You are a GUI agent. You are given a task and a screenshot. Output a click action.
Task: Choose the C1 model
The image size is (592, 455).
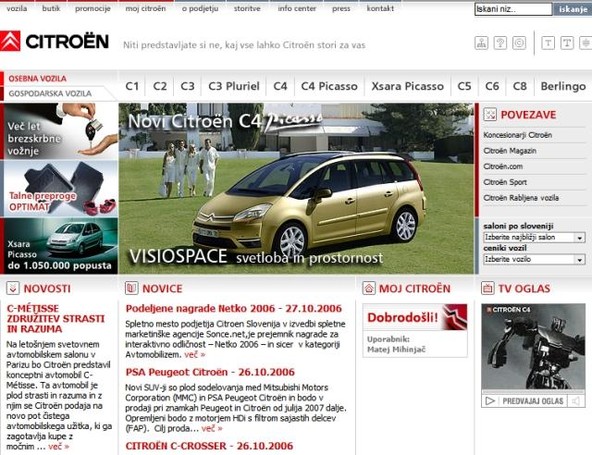coord(132,86)
